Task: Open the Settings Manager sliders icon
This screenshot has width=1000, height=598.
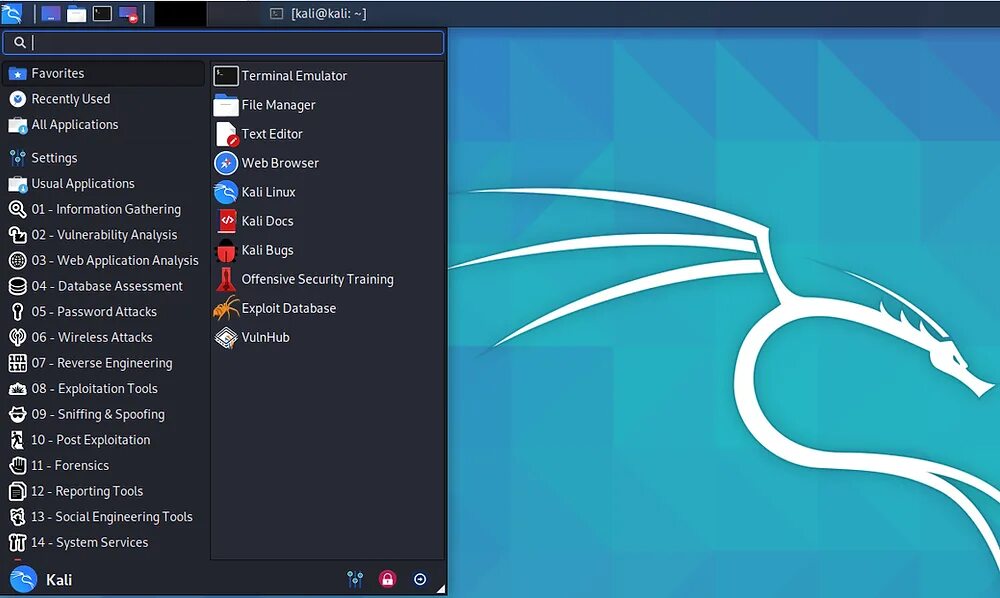Action: pos(355,579)
